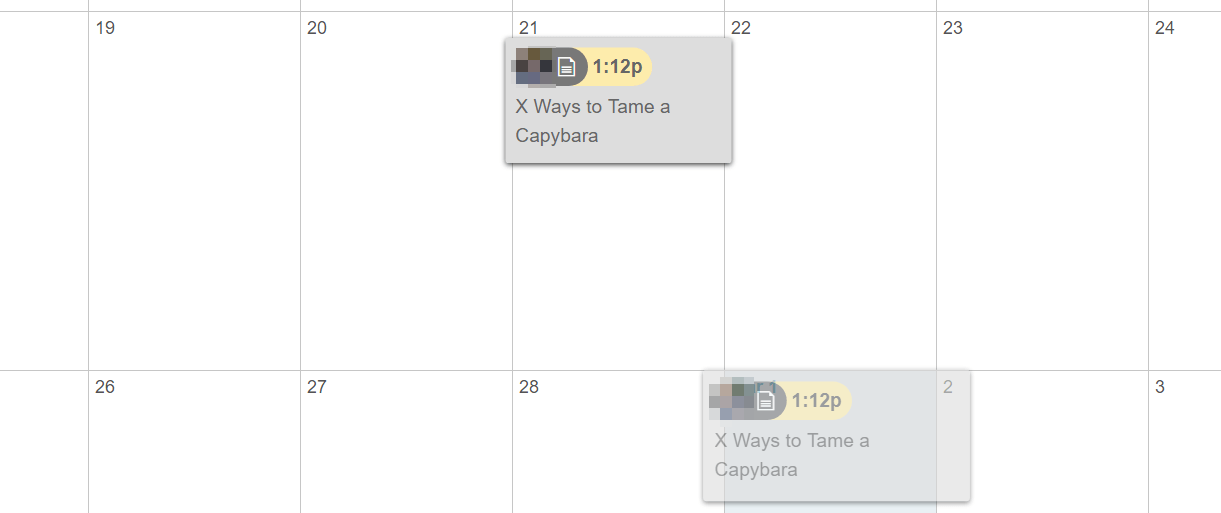1221x513 pixels.
Task: Click the date number 23
Action: pos(953,28)
